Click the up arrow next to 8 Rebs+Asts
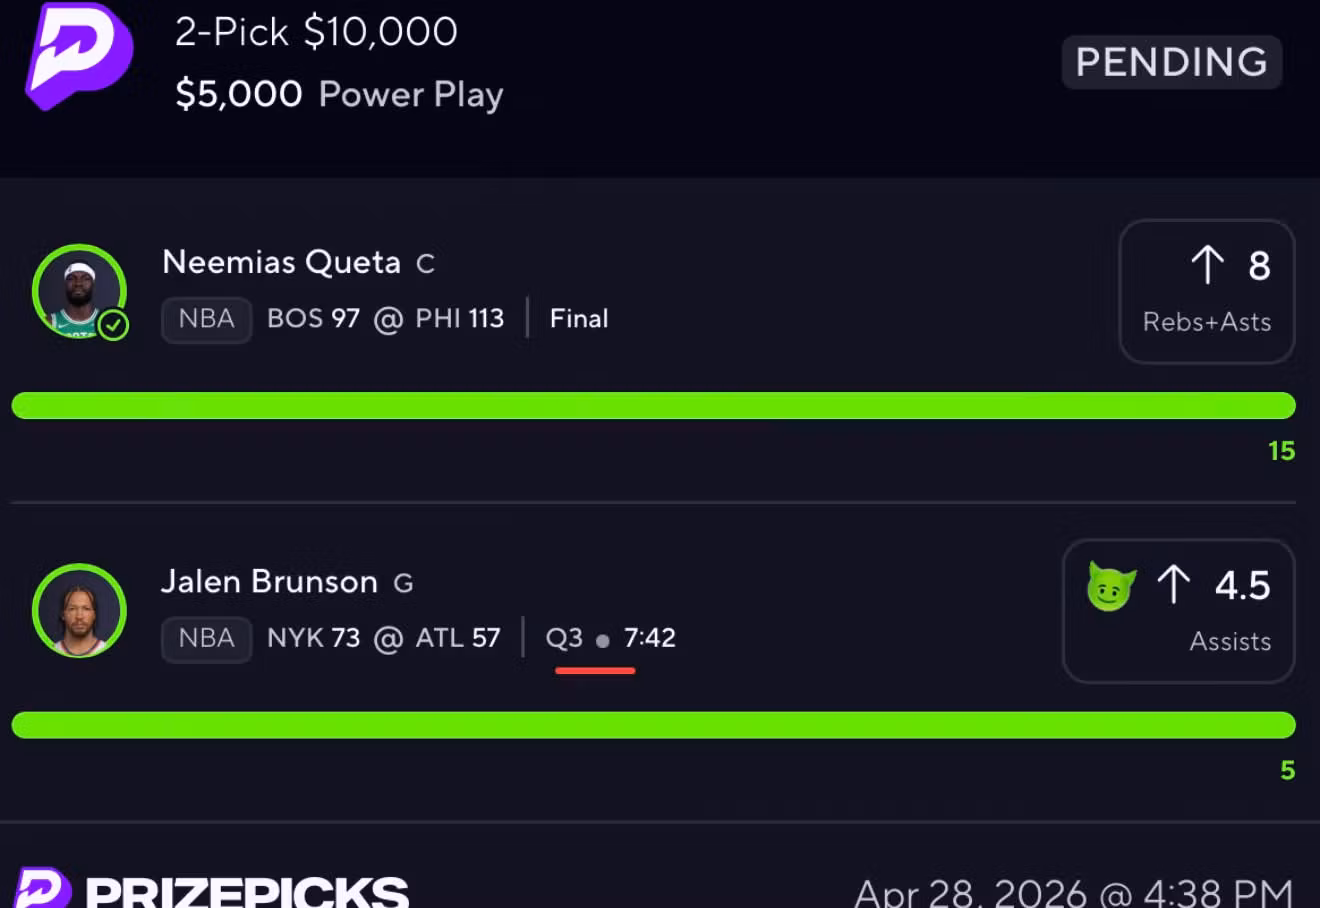The height and width of the screenshot is (908, 1320). pos(1207,265)
